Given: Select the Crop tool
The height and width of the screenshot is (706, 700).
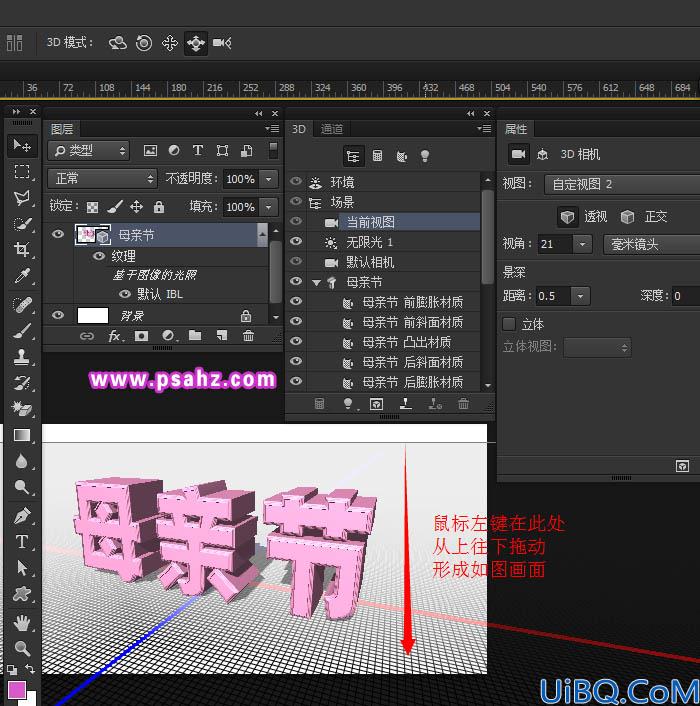Looking at the screenshot, I should (22, 249).
